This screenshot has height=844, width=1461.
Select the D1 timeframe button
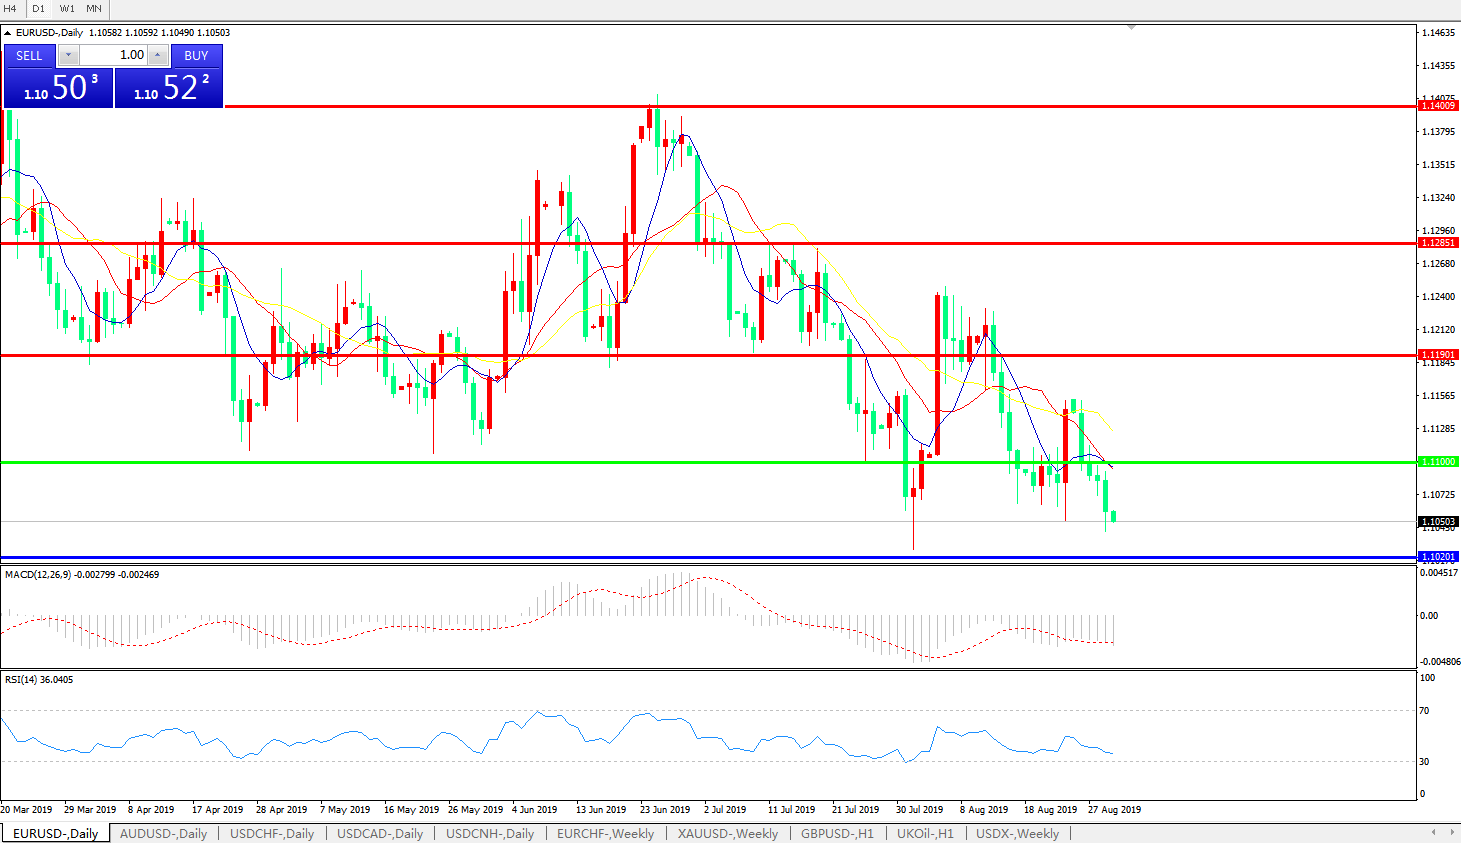click(38, 9)
